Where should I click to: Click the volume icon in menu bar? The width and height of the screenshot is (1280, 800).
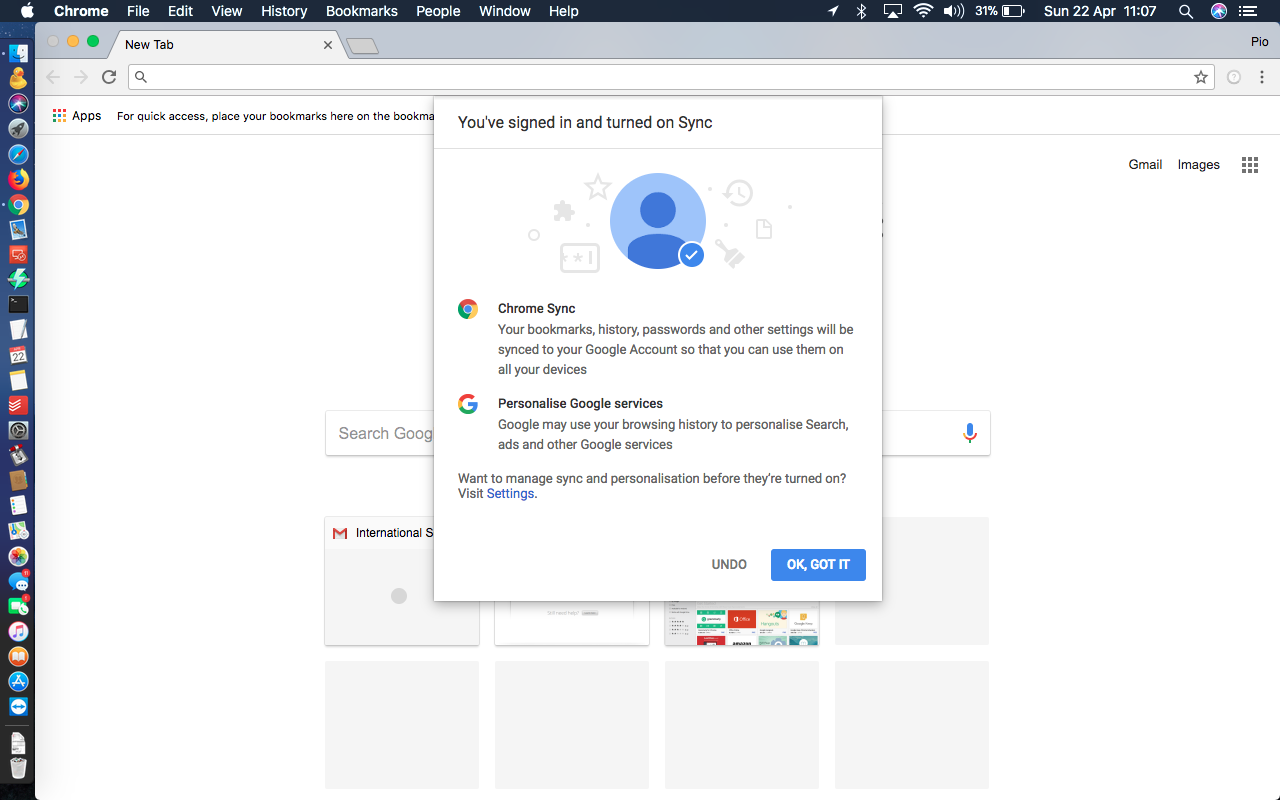pos(953,11)
